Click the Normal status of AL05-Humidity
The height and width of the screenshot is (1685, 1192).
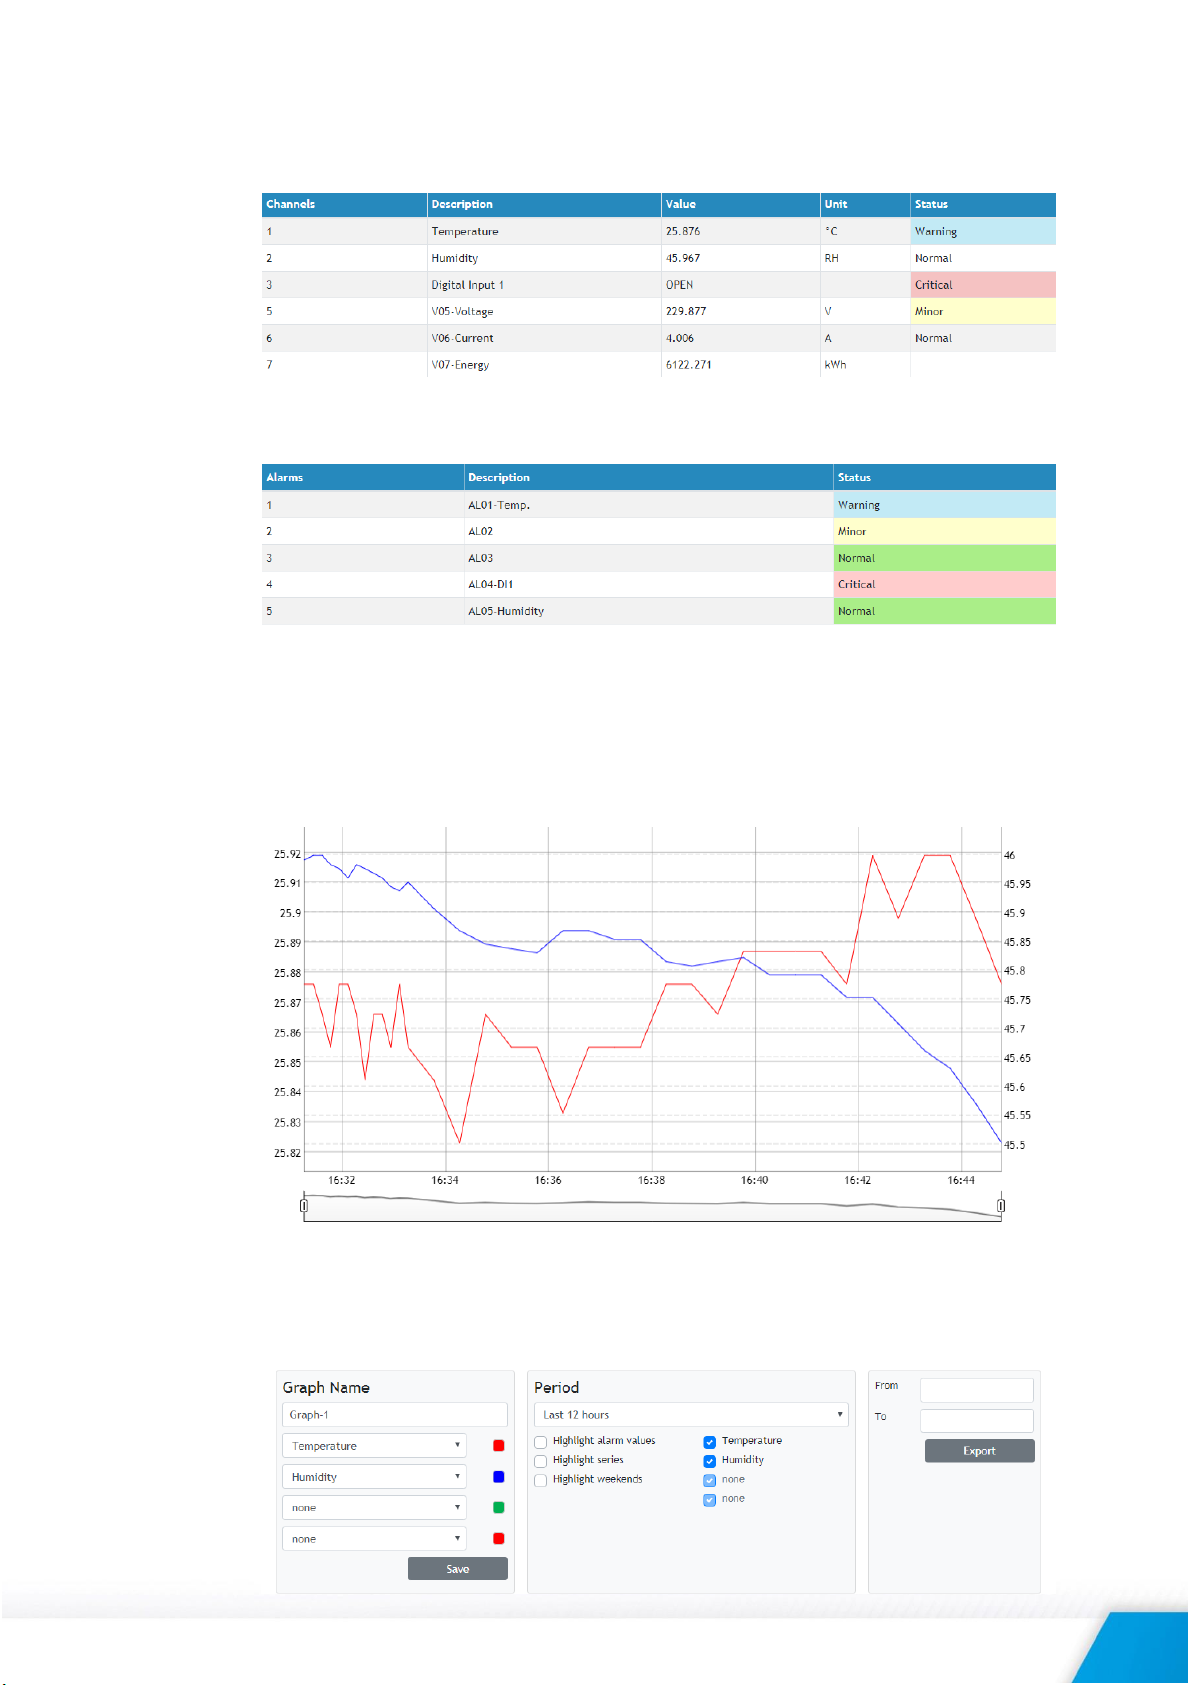point(945,611)
